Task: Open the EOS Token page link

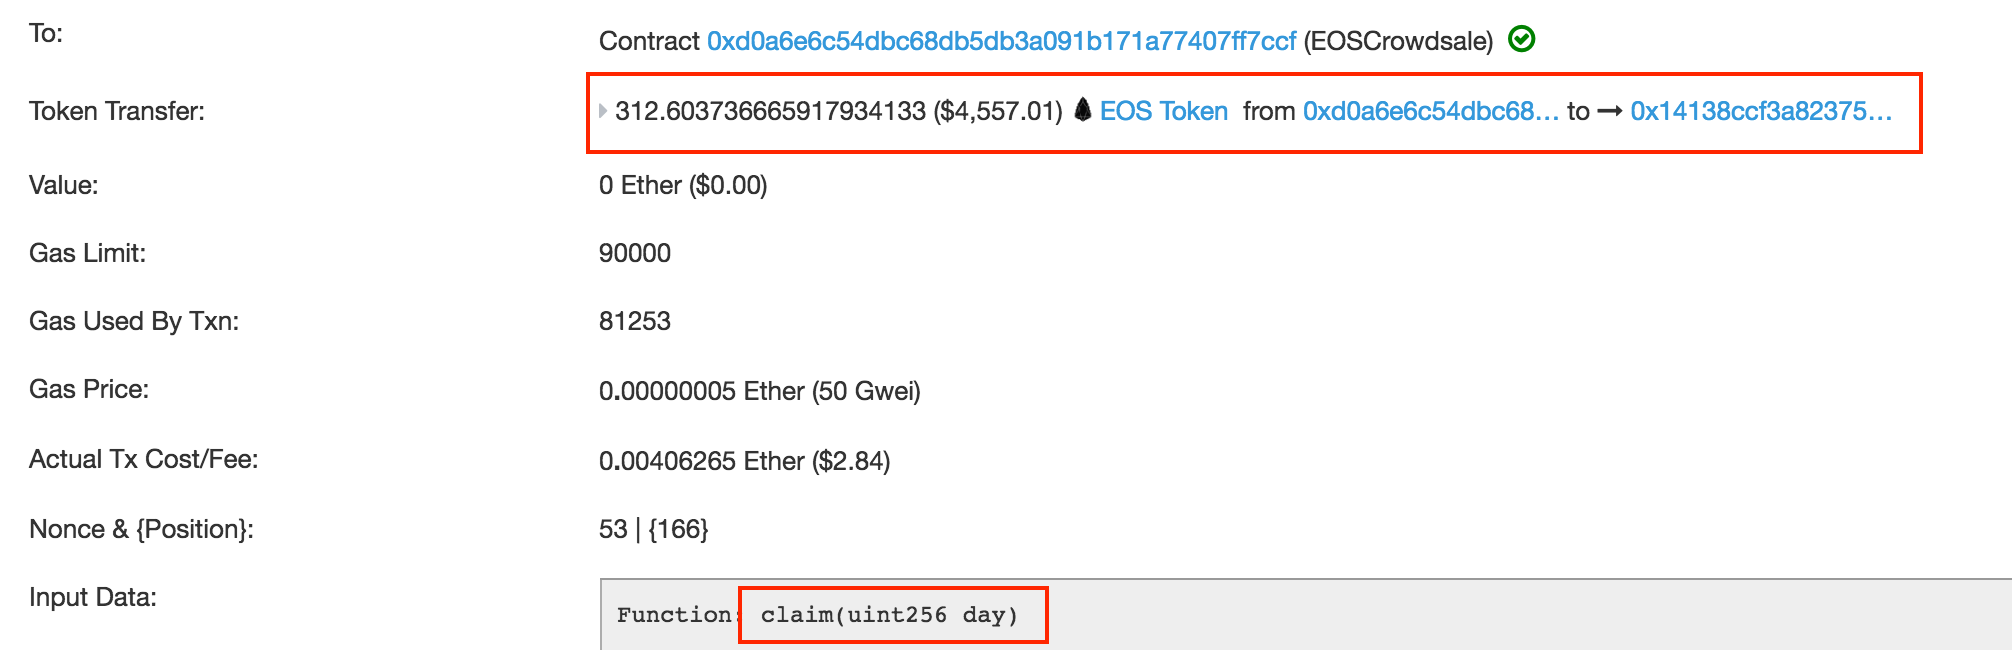Action: [x=1163, y=111]
